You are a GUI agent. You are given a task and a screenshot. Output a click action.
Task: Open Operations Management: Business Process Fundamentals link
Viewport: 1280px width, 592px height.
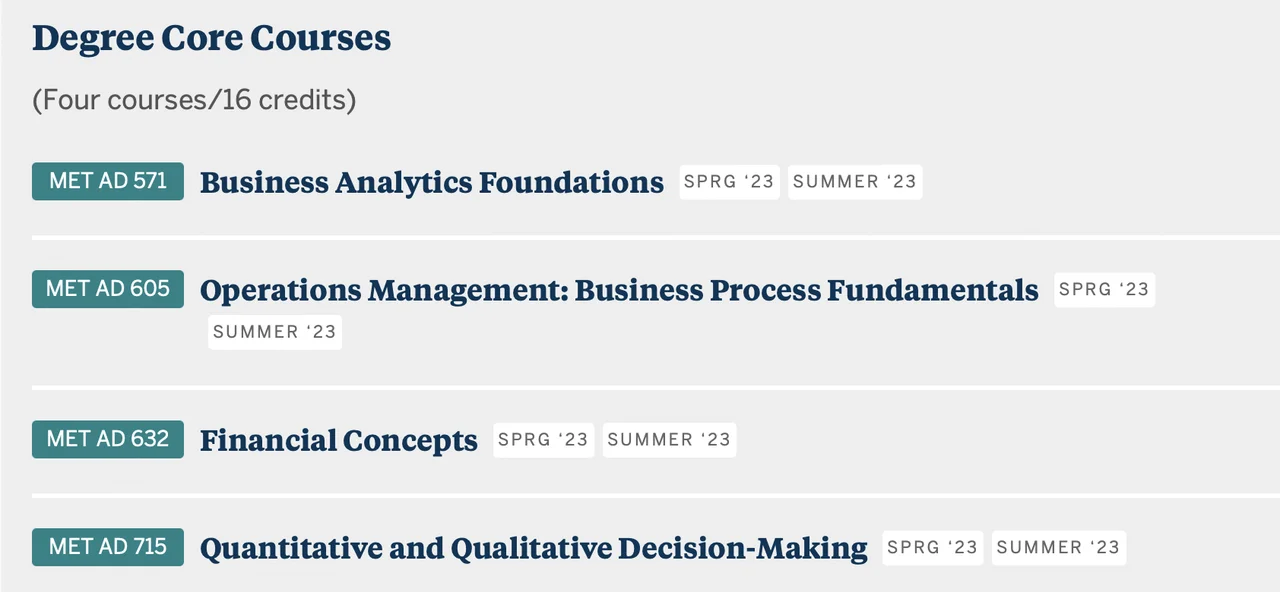(x=619, y=291)
